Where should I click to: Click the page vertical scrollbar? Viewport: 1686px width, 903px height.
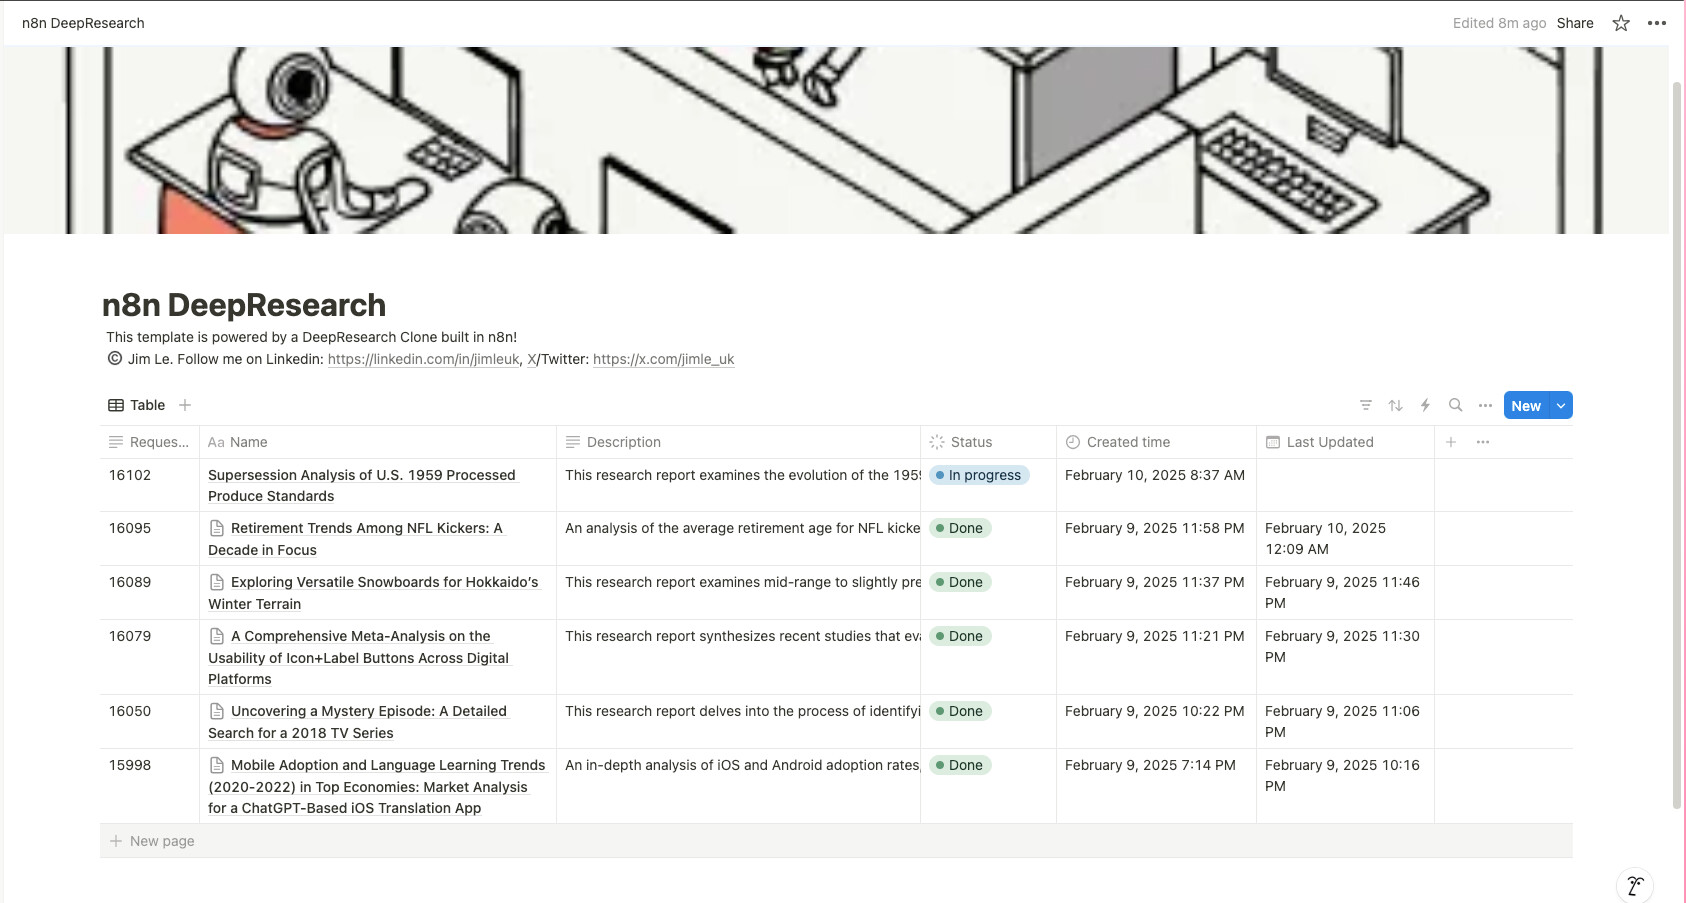click(x=1677, y=445)
